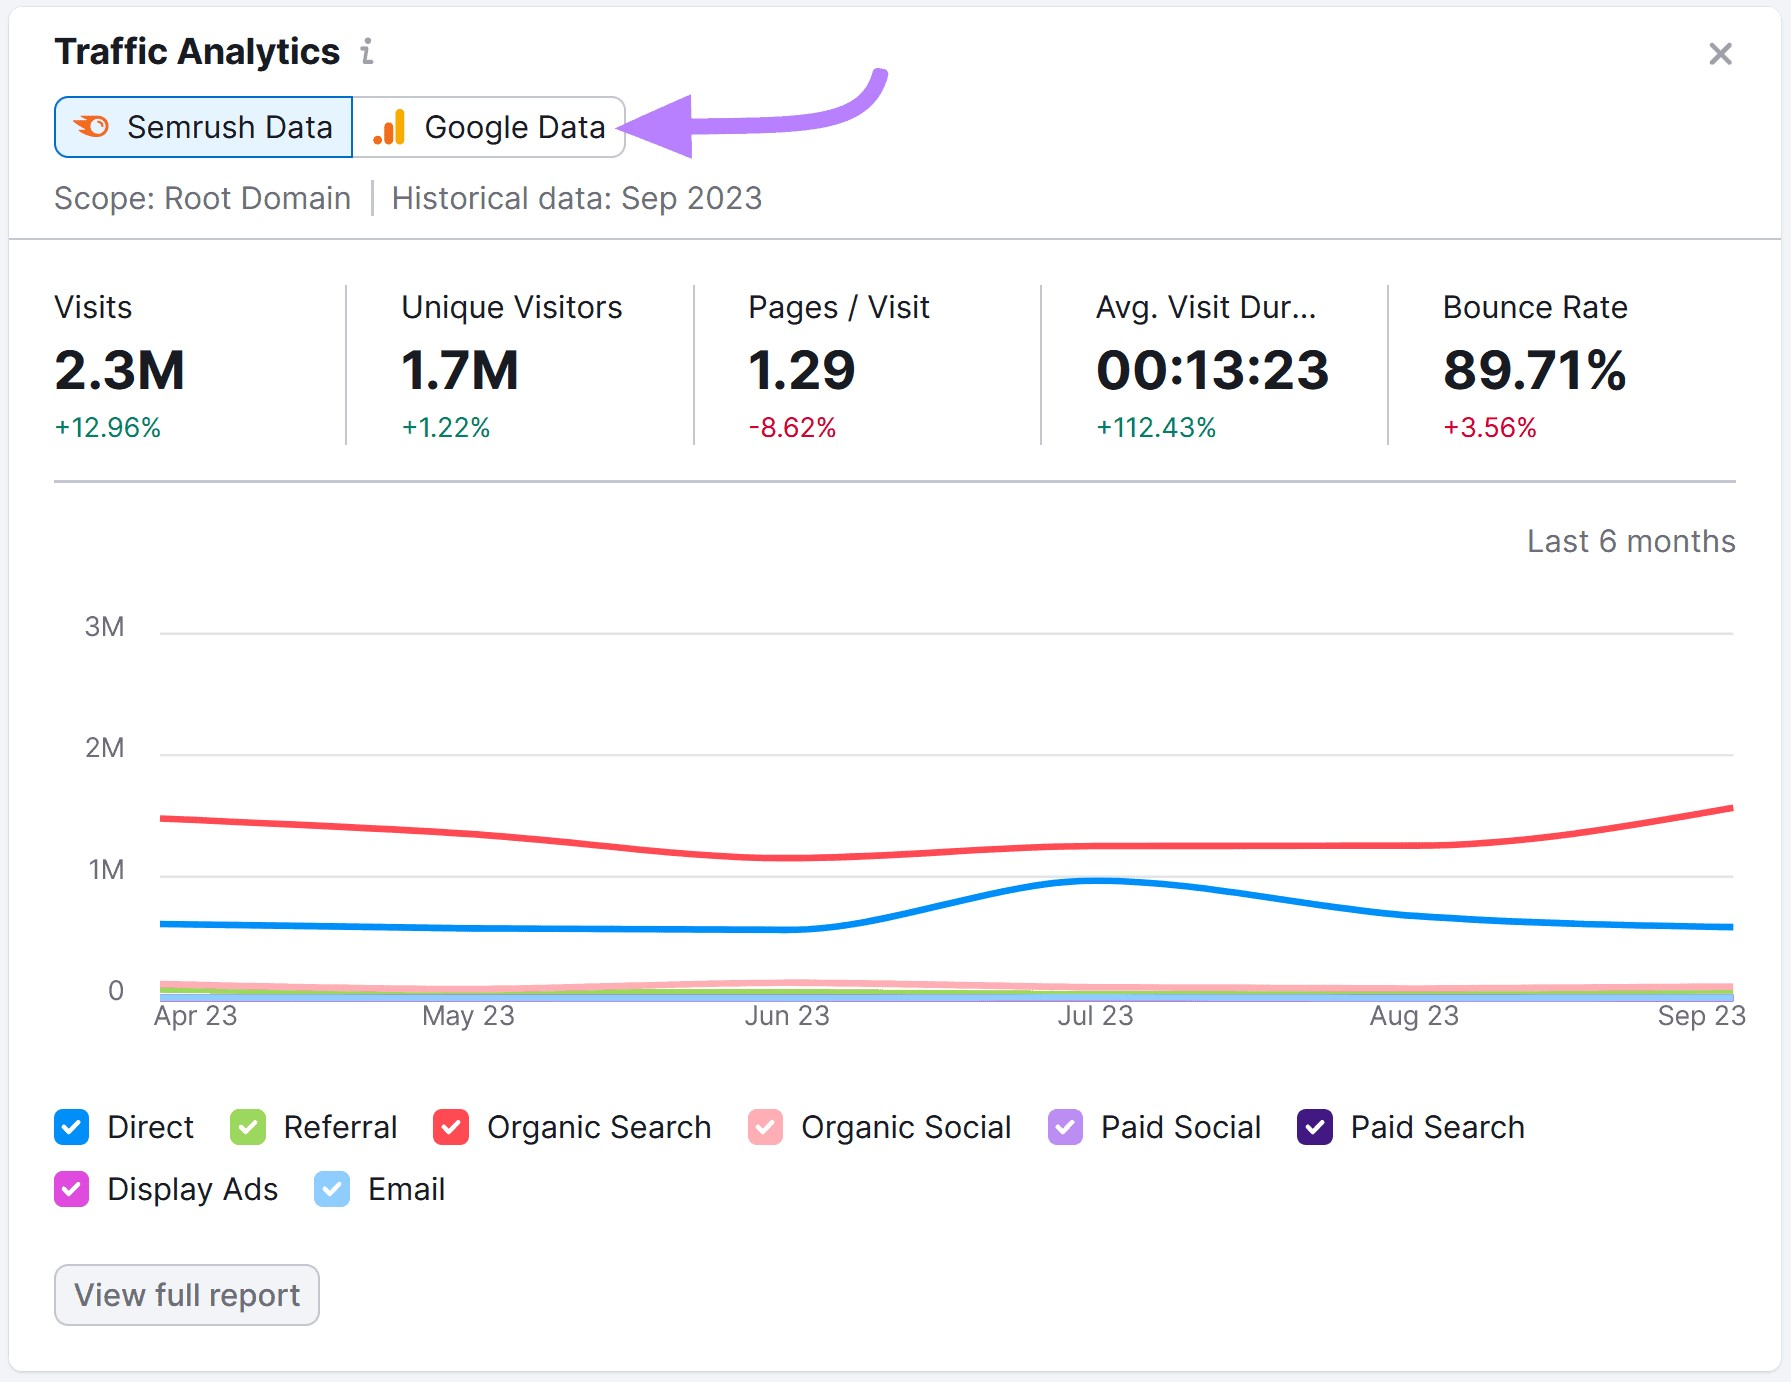Screen dimensions: 1791x1382
Task: Open the Traffic Analytics info tooltip
Action: 366,52
